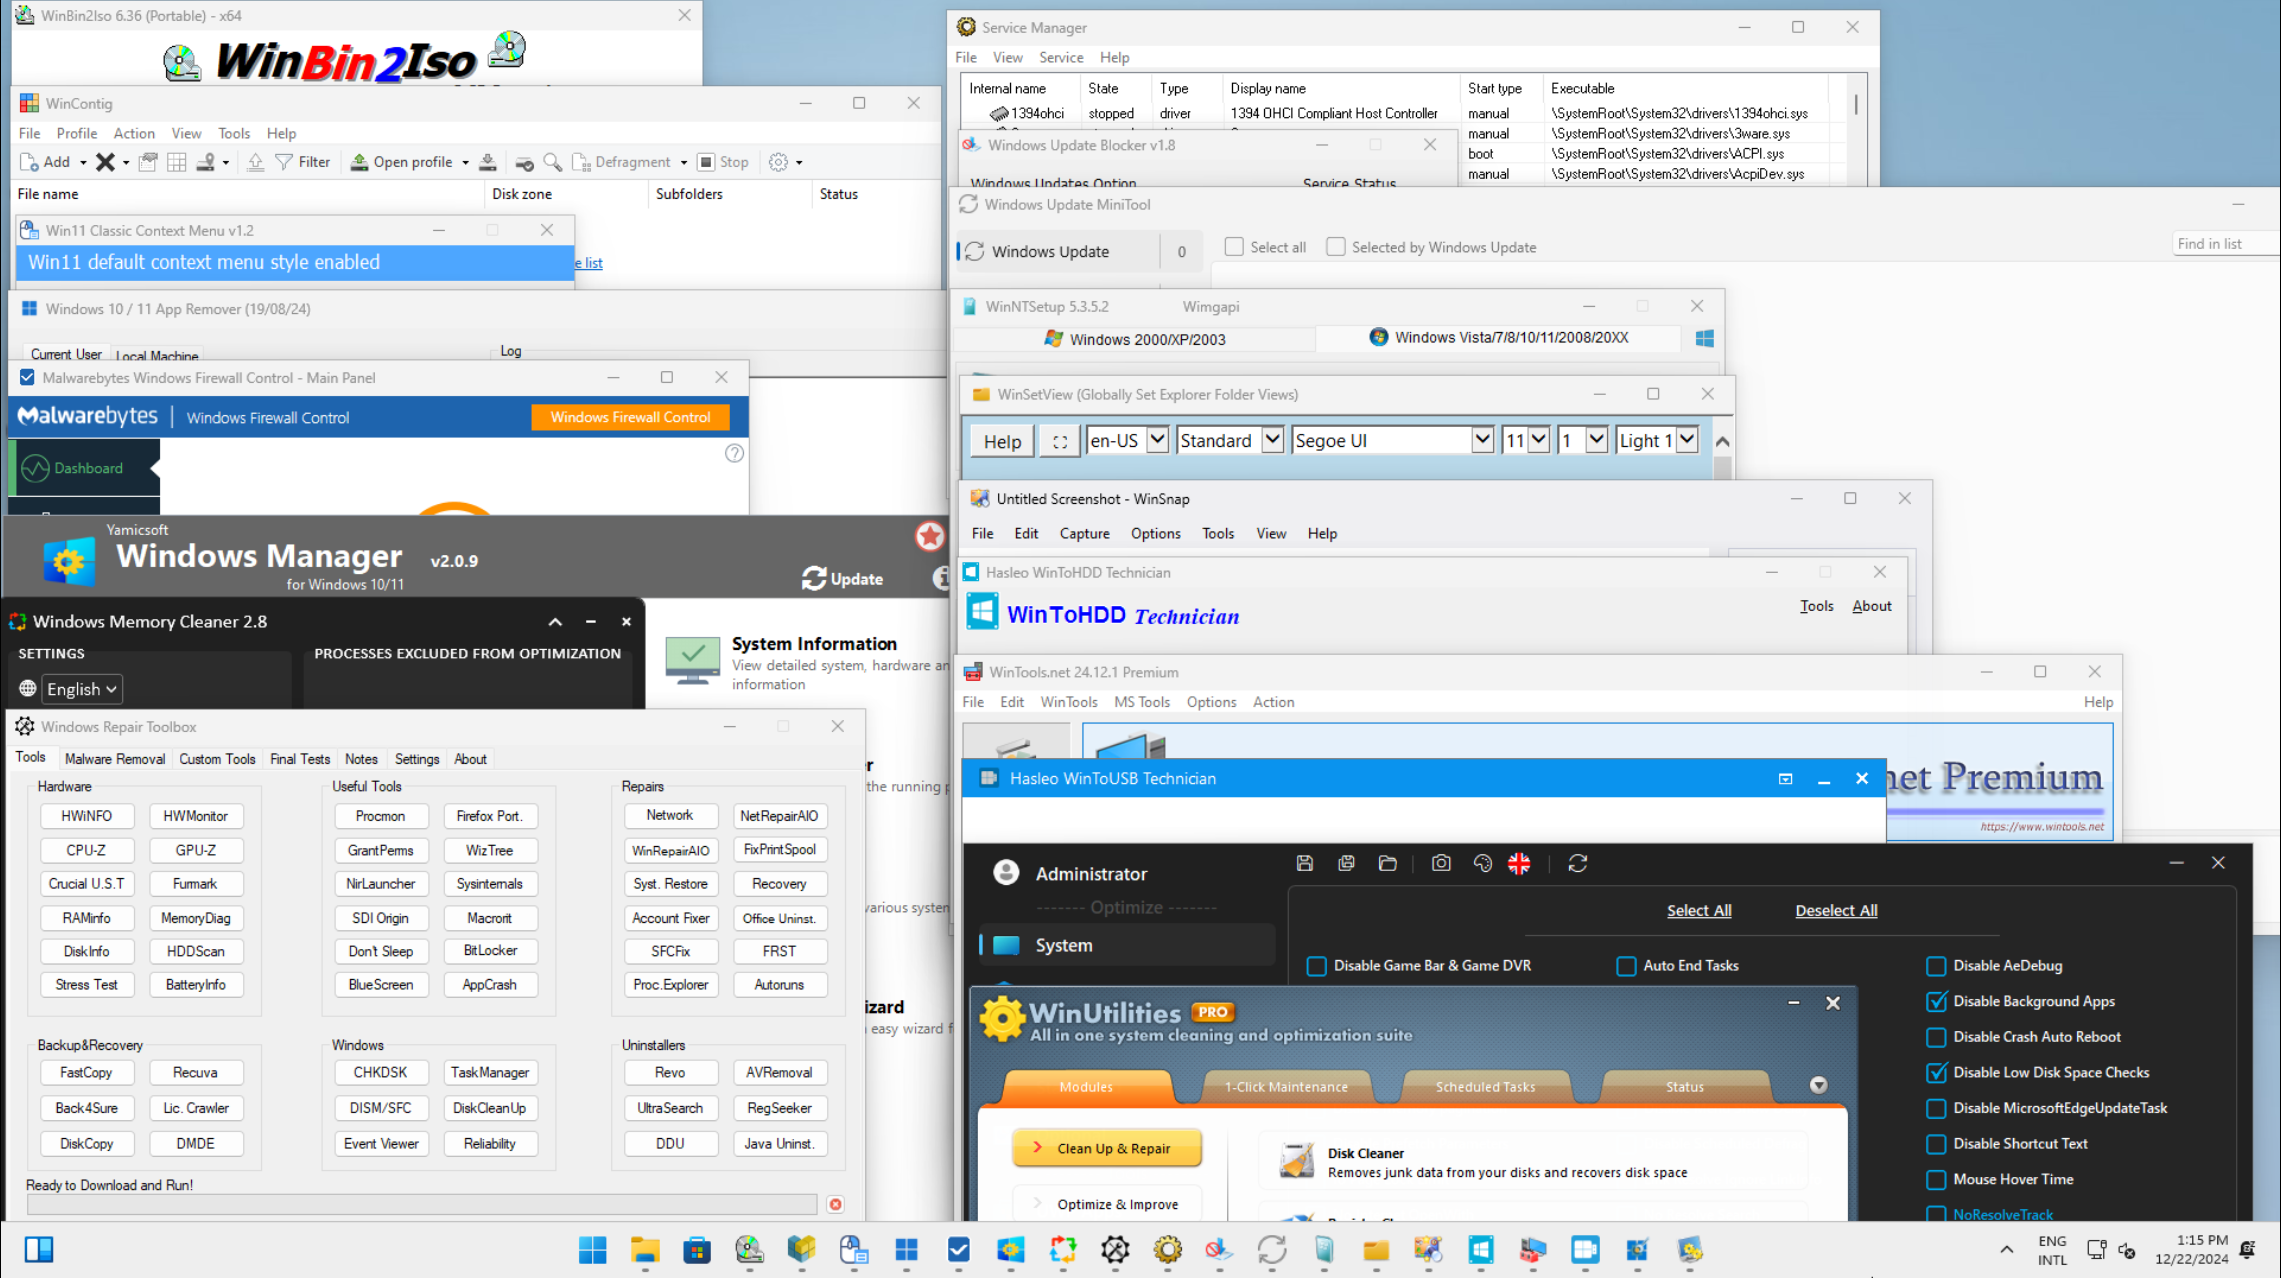This screenshot has width=2281, height=1278.
Task: Click the refresh arrows icon in the dark optimizer toolbar
Action: tap(1578, 863)
